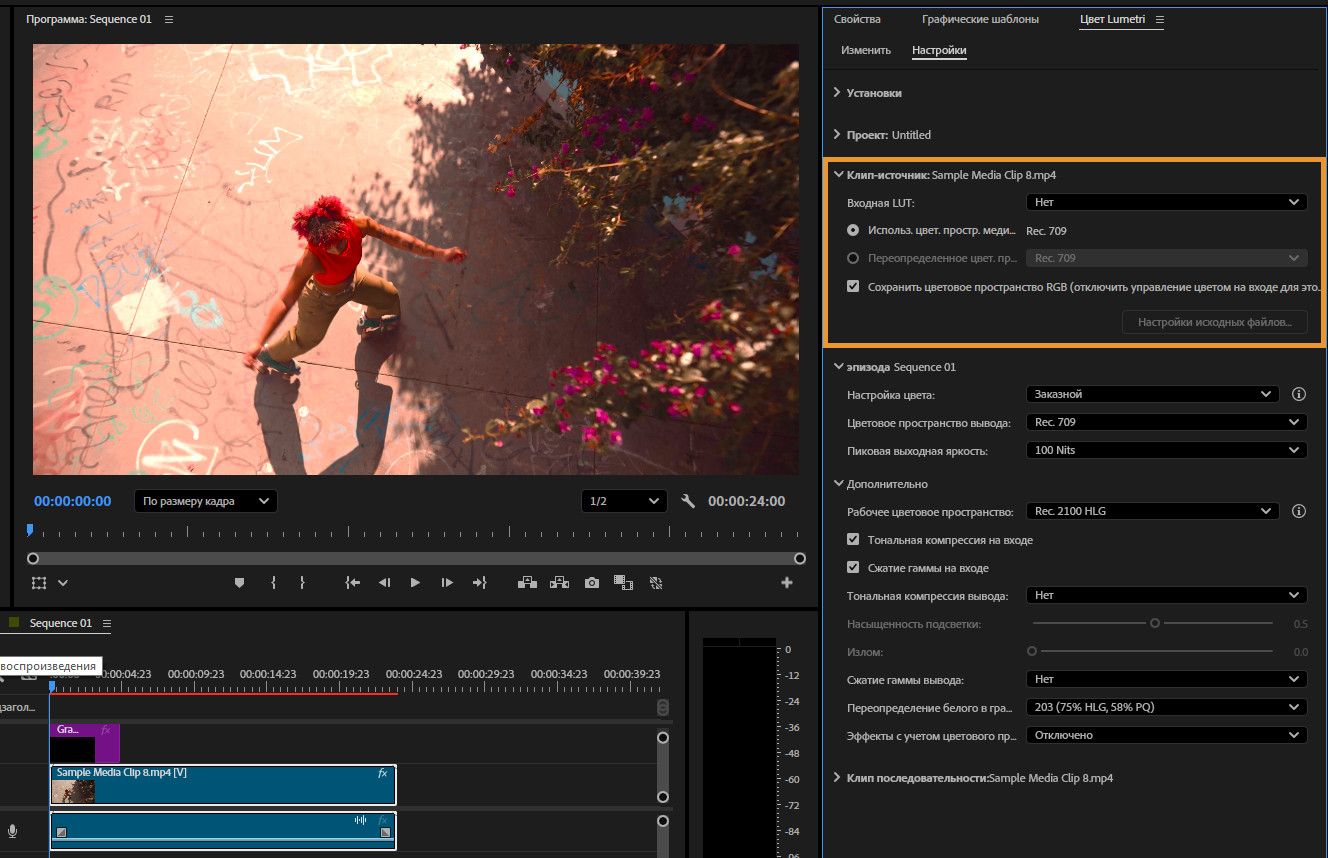Select the Переопределенное цвет. пр. radio button
The height and width of the screenshot is (858, 1328).
[853, 258]
